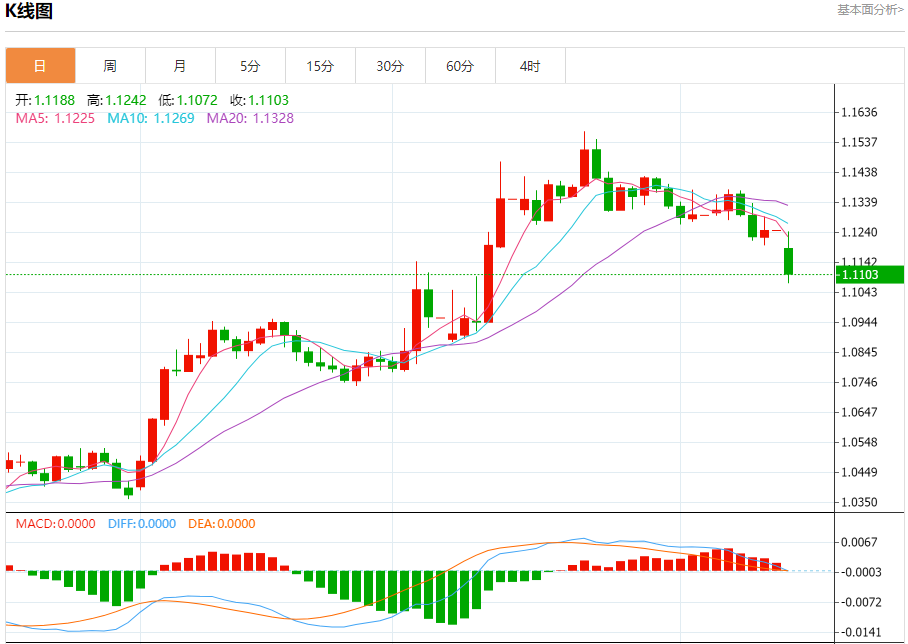Open the 15分 interval tab
This screenshot has width=908, height=644.
(320, 66)
